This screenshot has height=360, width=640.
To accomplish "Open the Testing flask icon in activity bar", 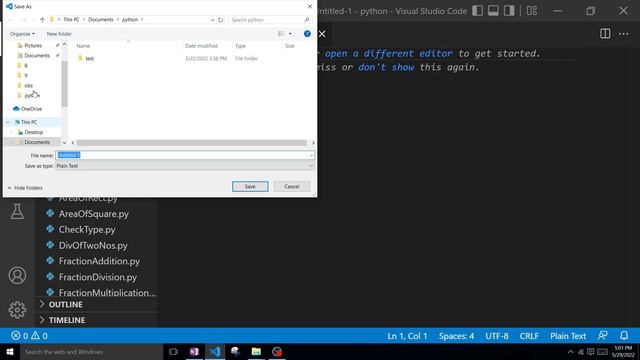I will (x=17, y=211).
